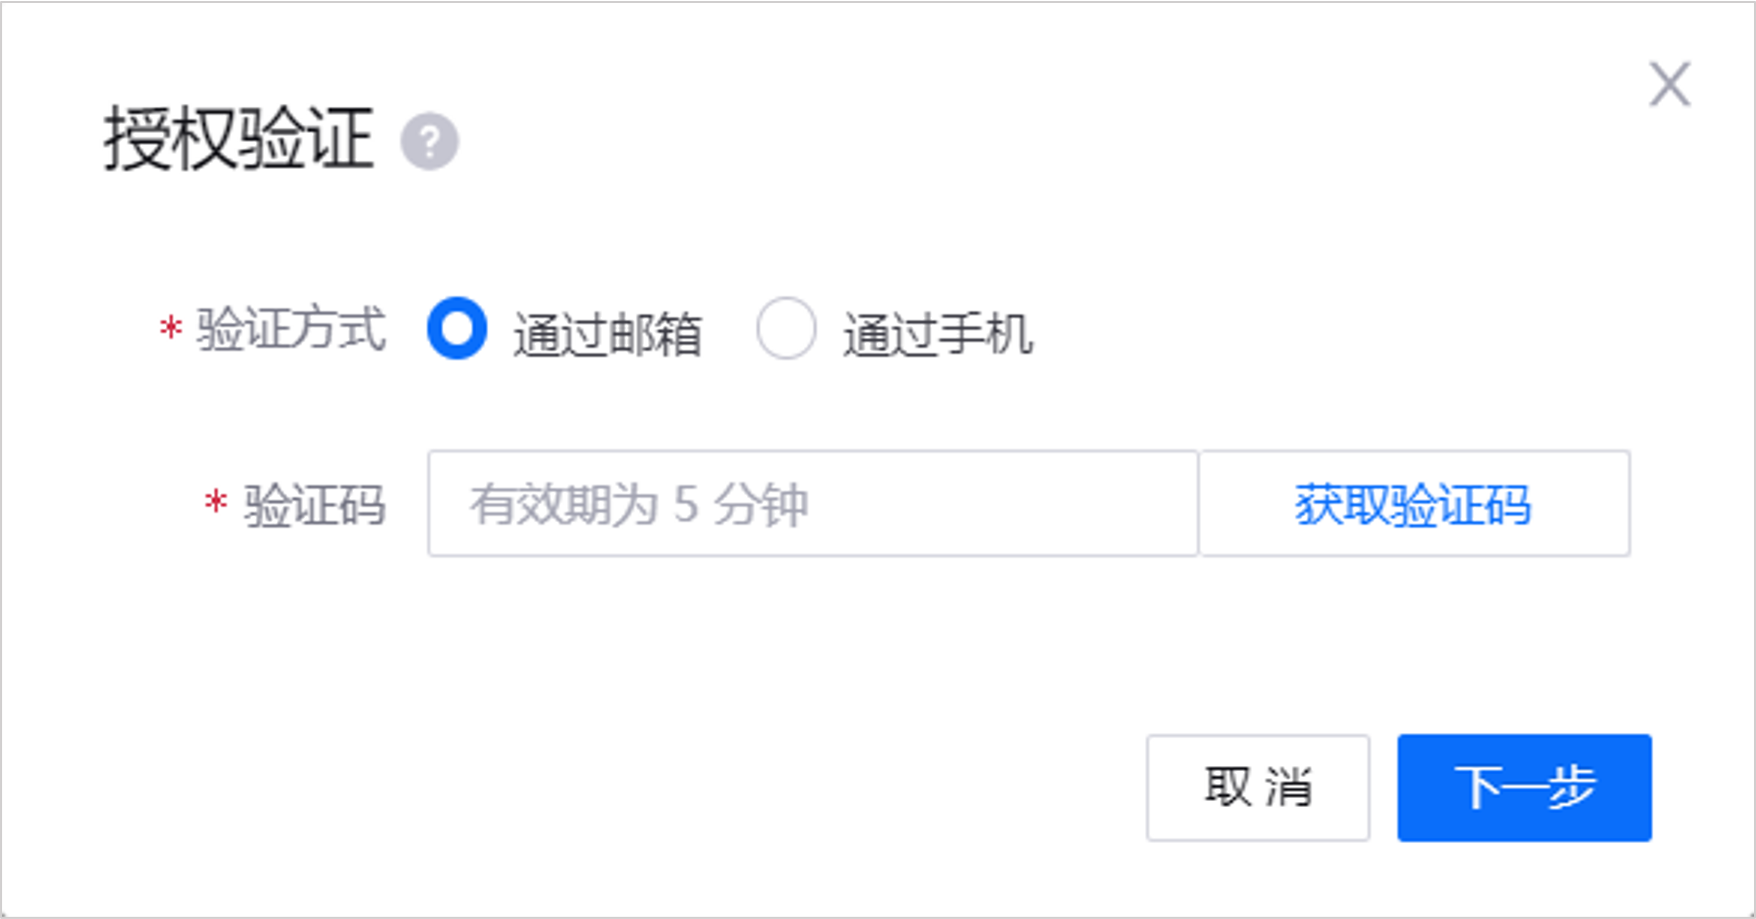Choose email verification method
The width and height of the screenshot is (1756, 919).
[457, 329]
